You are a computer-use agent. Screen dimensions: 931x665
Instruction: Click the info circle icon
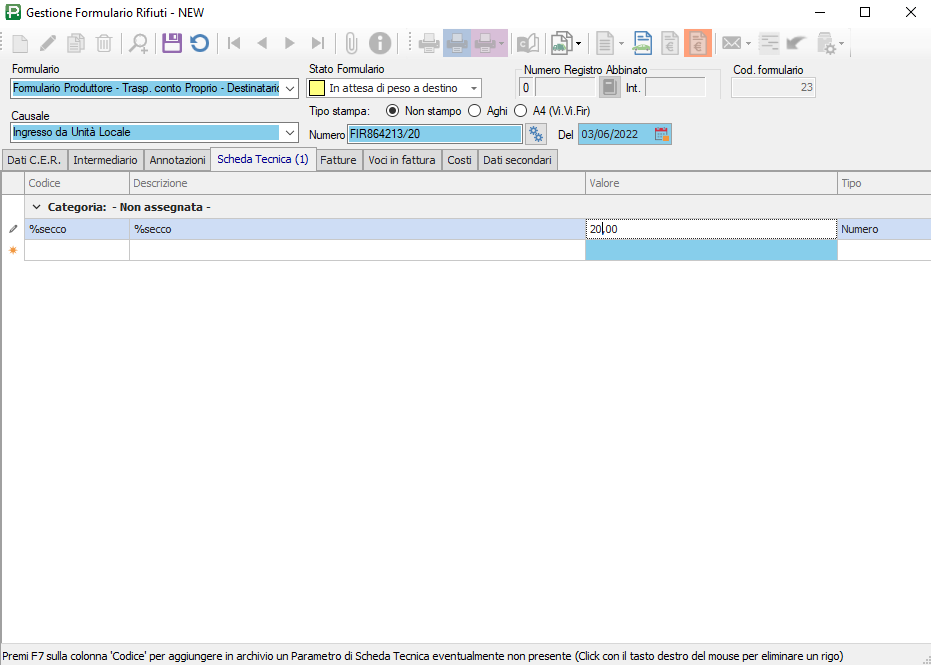click(380, 43)
